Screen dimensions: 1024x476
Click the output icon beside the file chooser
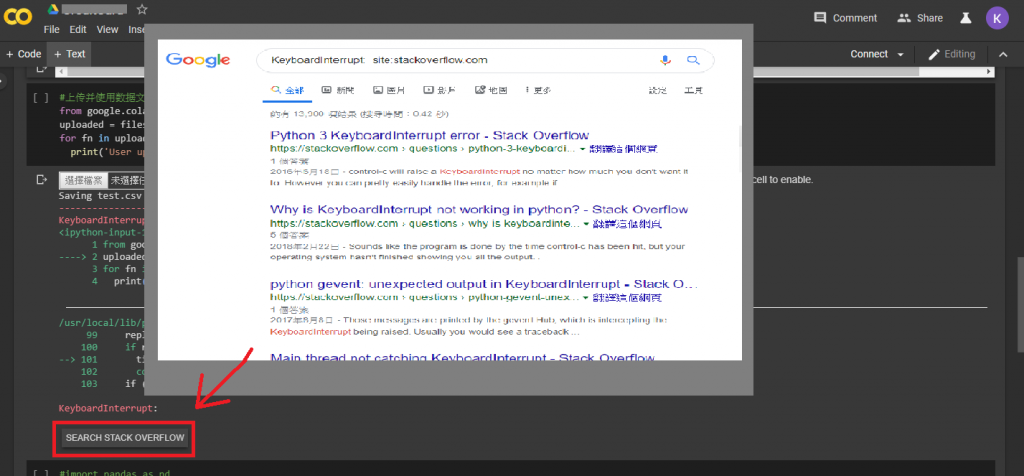(42, 179)
